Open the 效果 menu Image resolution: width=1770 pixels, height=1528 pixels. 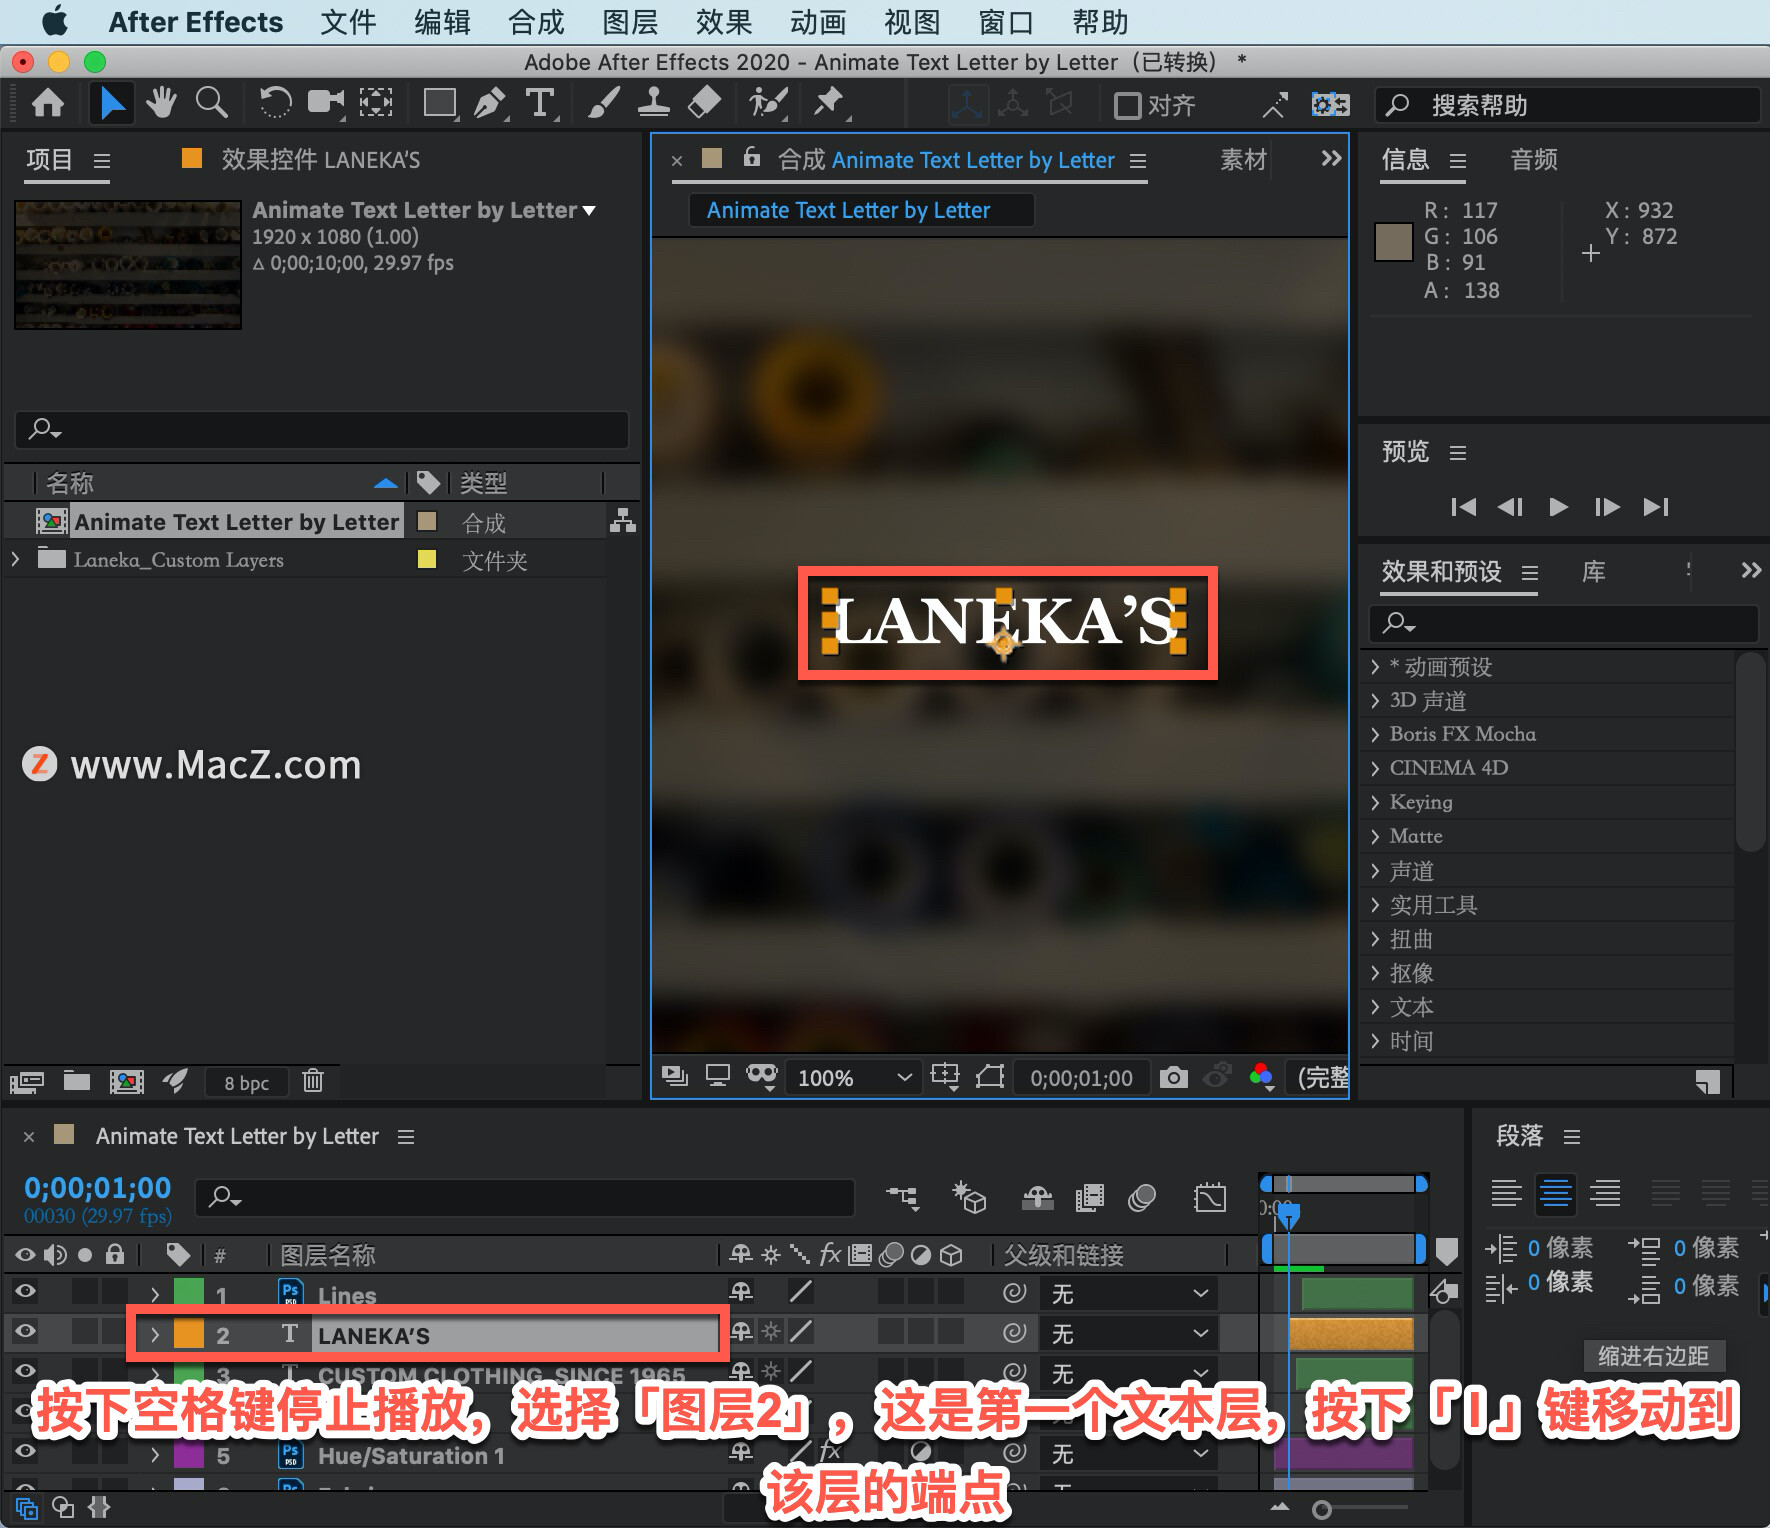(x=724, y=22)
